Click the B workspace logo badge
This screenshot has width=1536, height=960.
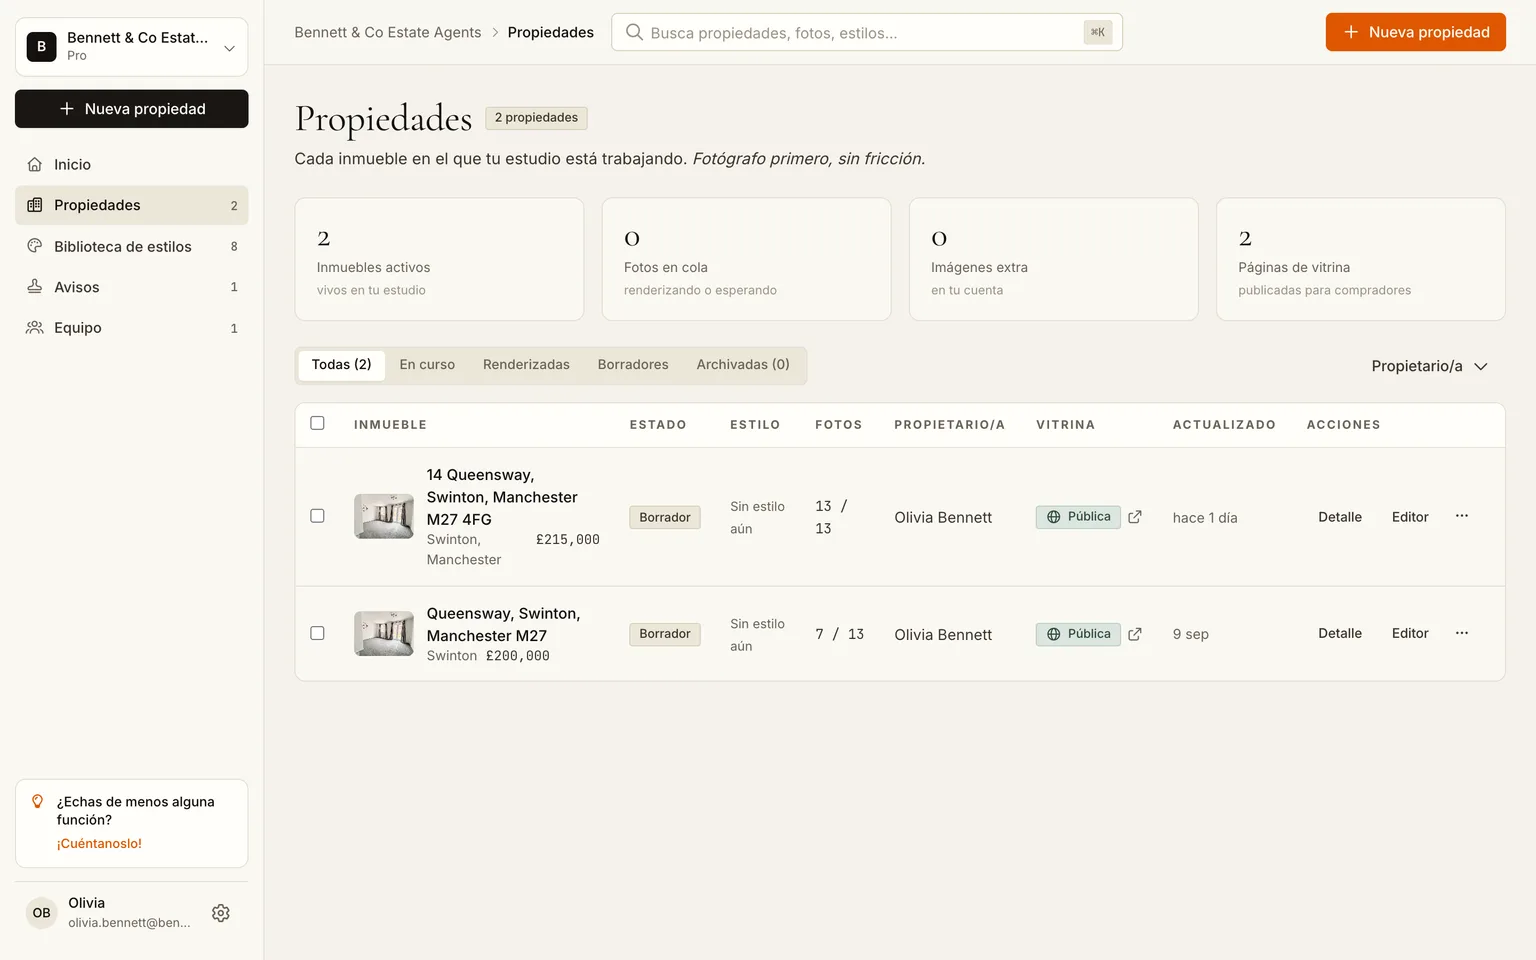pyautogui.click(x=41, y=46)
